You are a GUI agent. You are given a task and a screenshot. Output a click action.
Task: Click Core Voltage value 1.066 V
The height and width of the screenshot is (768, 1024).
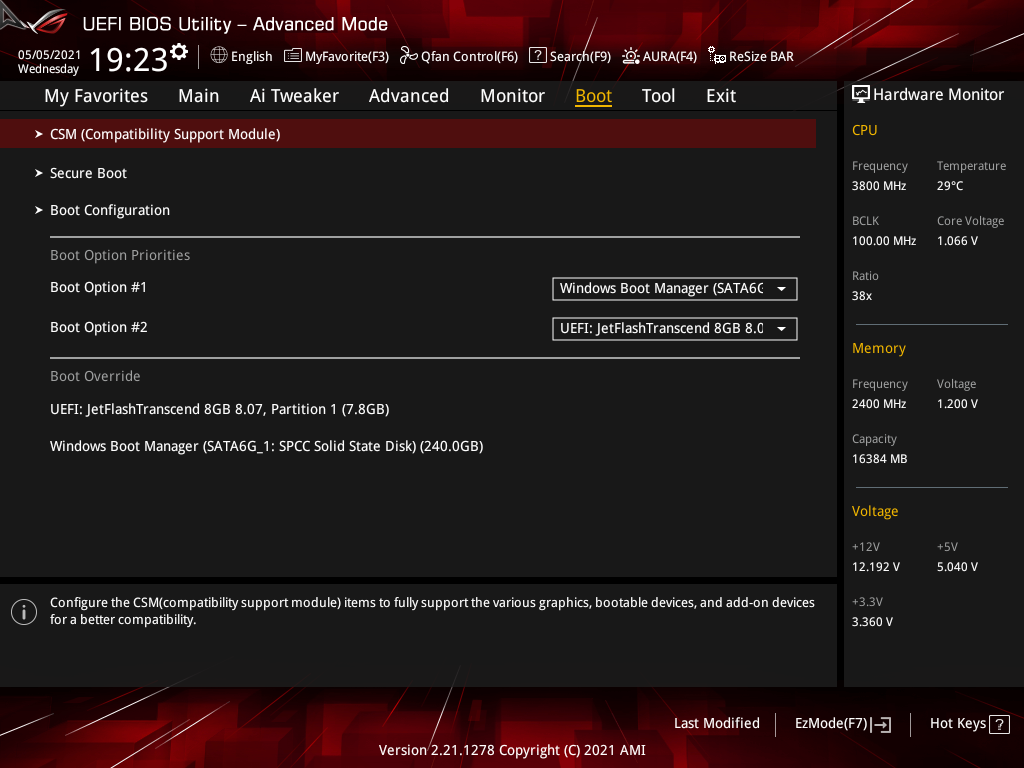pos(957,241)
